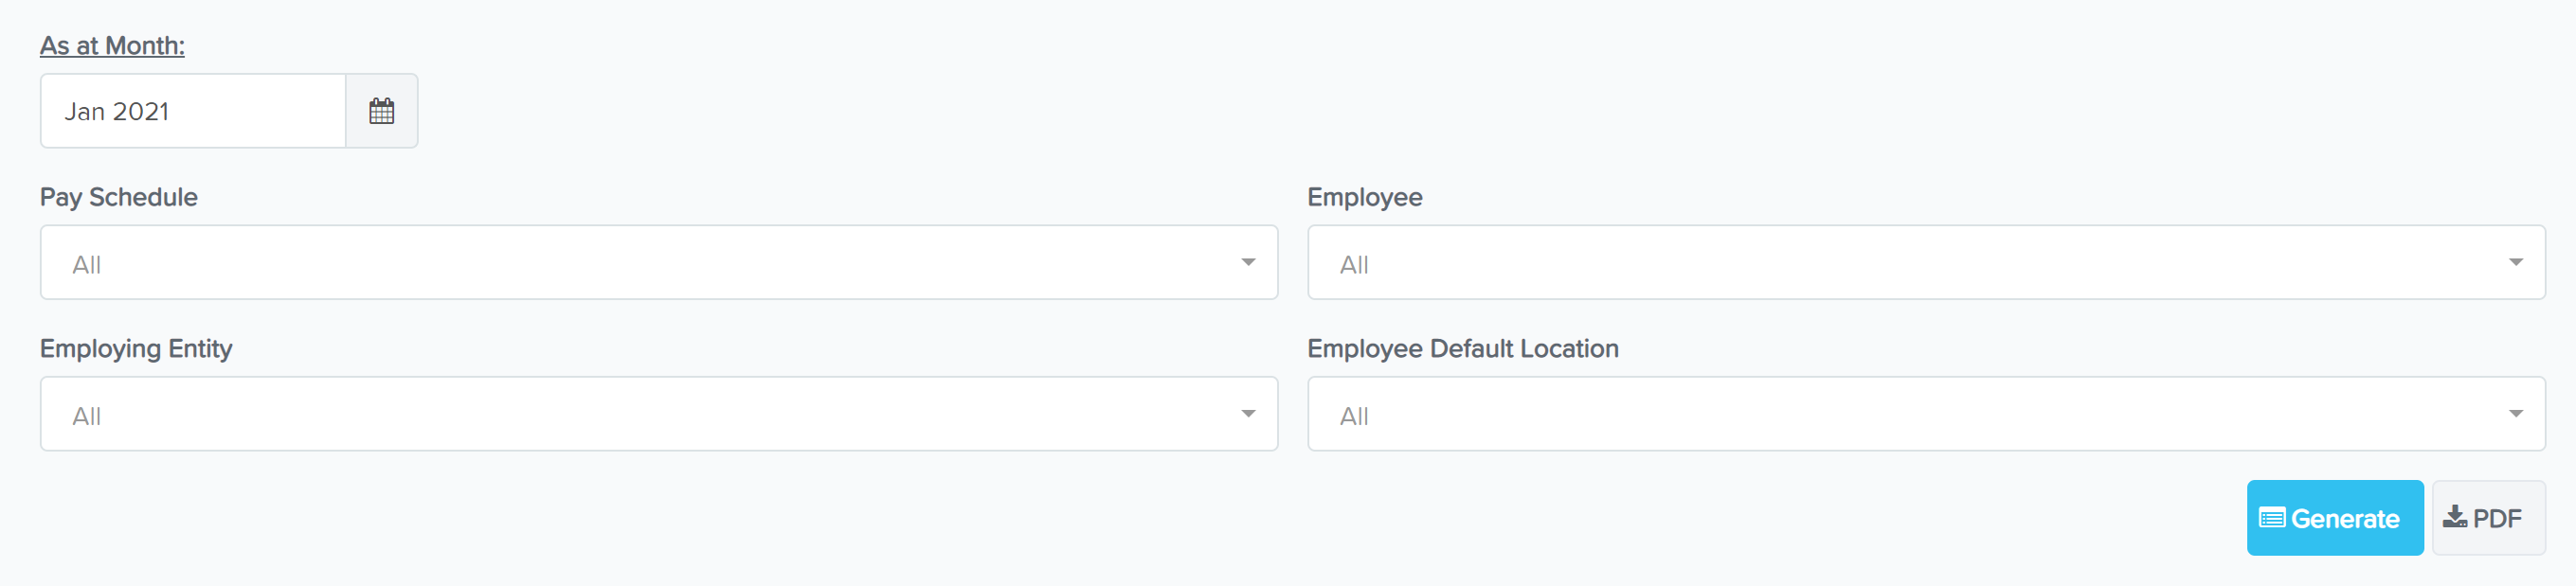
Task: Click the Jan 2021 month input field
Action: (193, 111)
